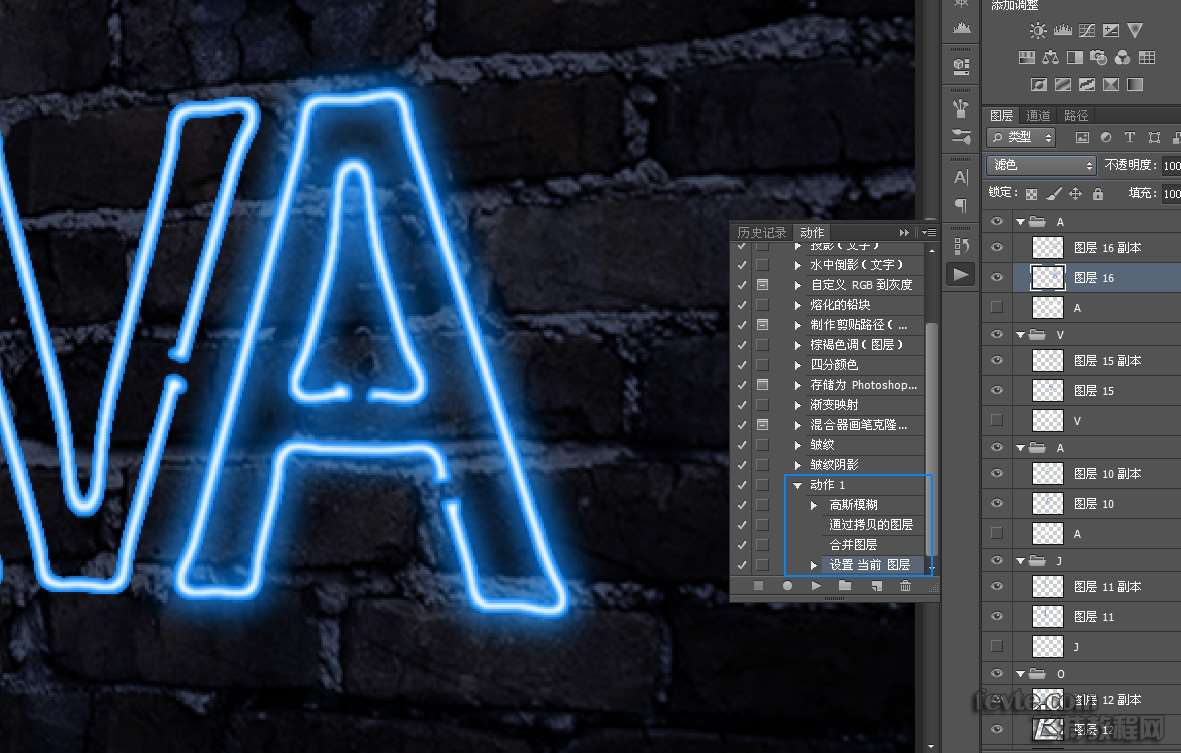This screenshot has height=753, width=1181.
Task: Add a Brightness/Contrast adjustment
Action: 1038,30
